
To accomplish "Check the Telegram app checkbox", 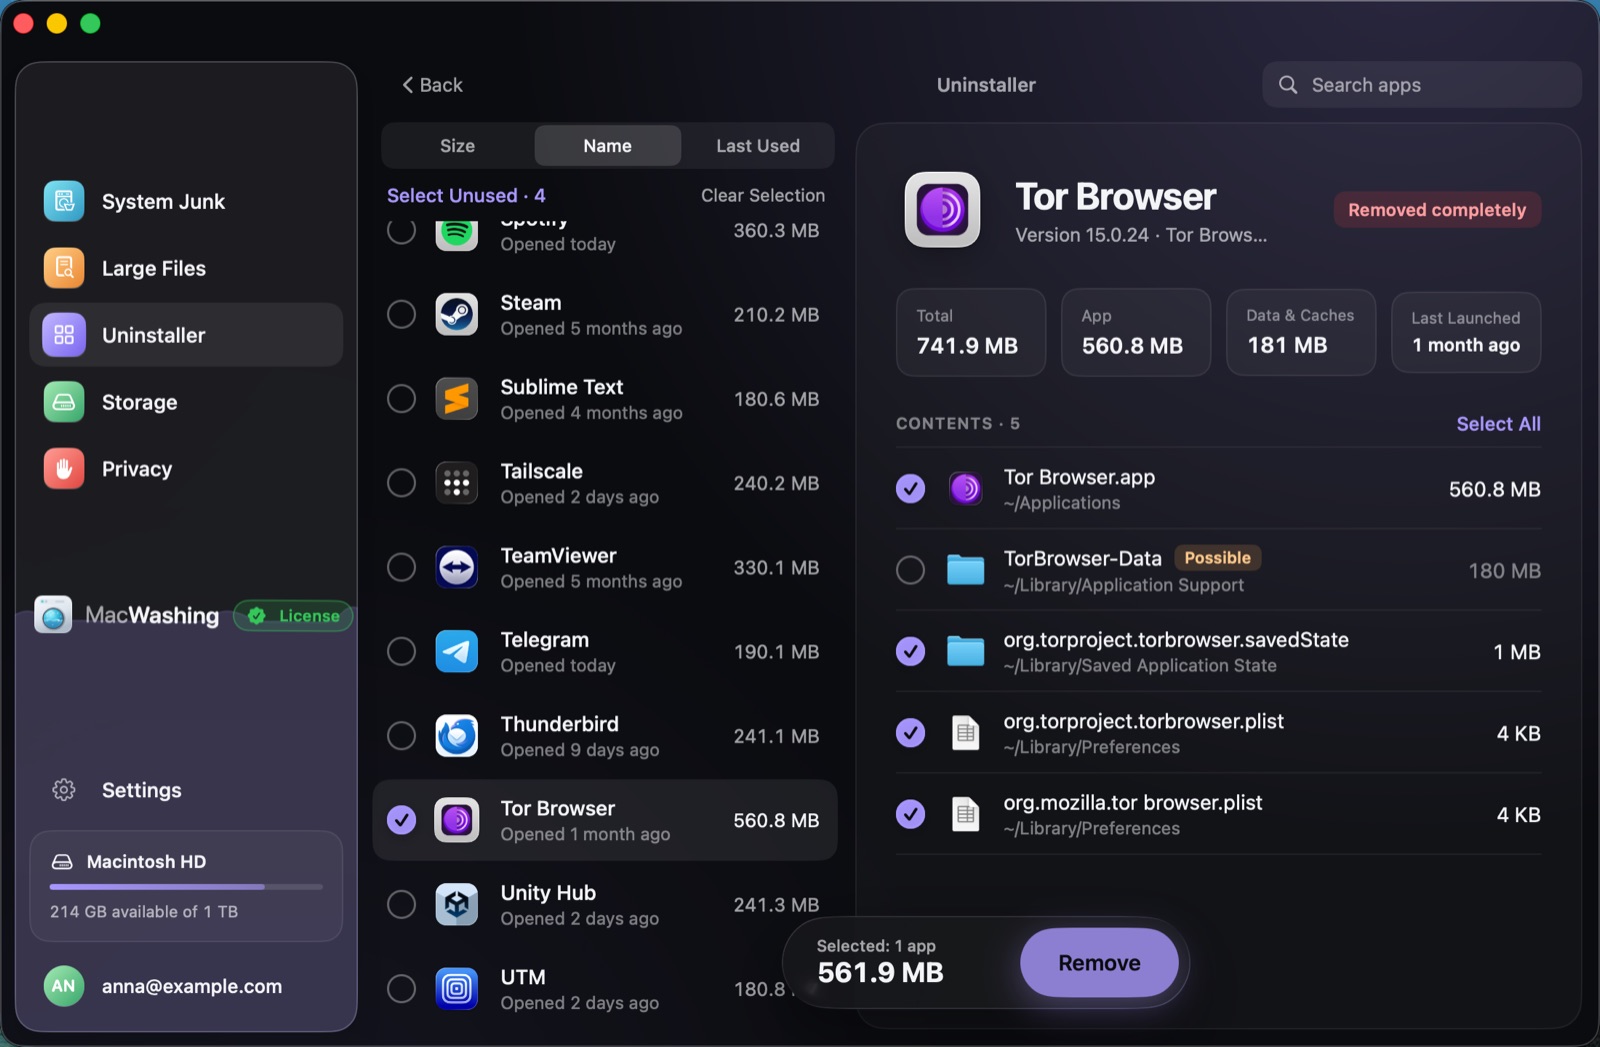I will pyautogui.click(x=402, y=652).
